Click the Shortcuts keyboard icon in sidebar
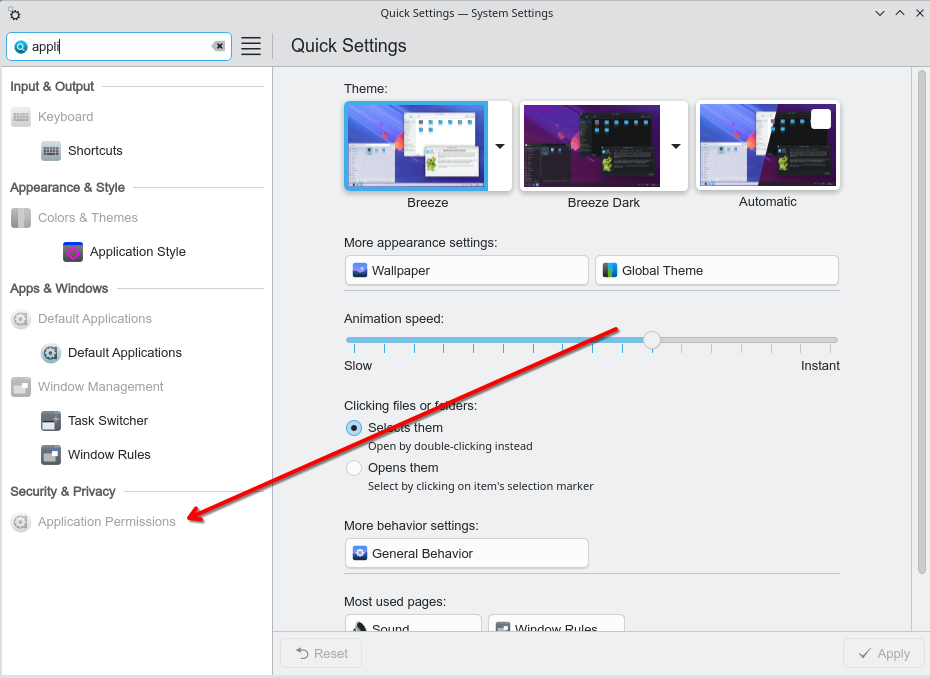The width and height of the screenshot is (930, 678). [x=51, y=151]
